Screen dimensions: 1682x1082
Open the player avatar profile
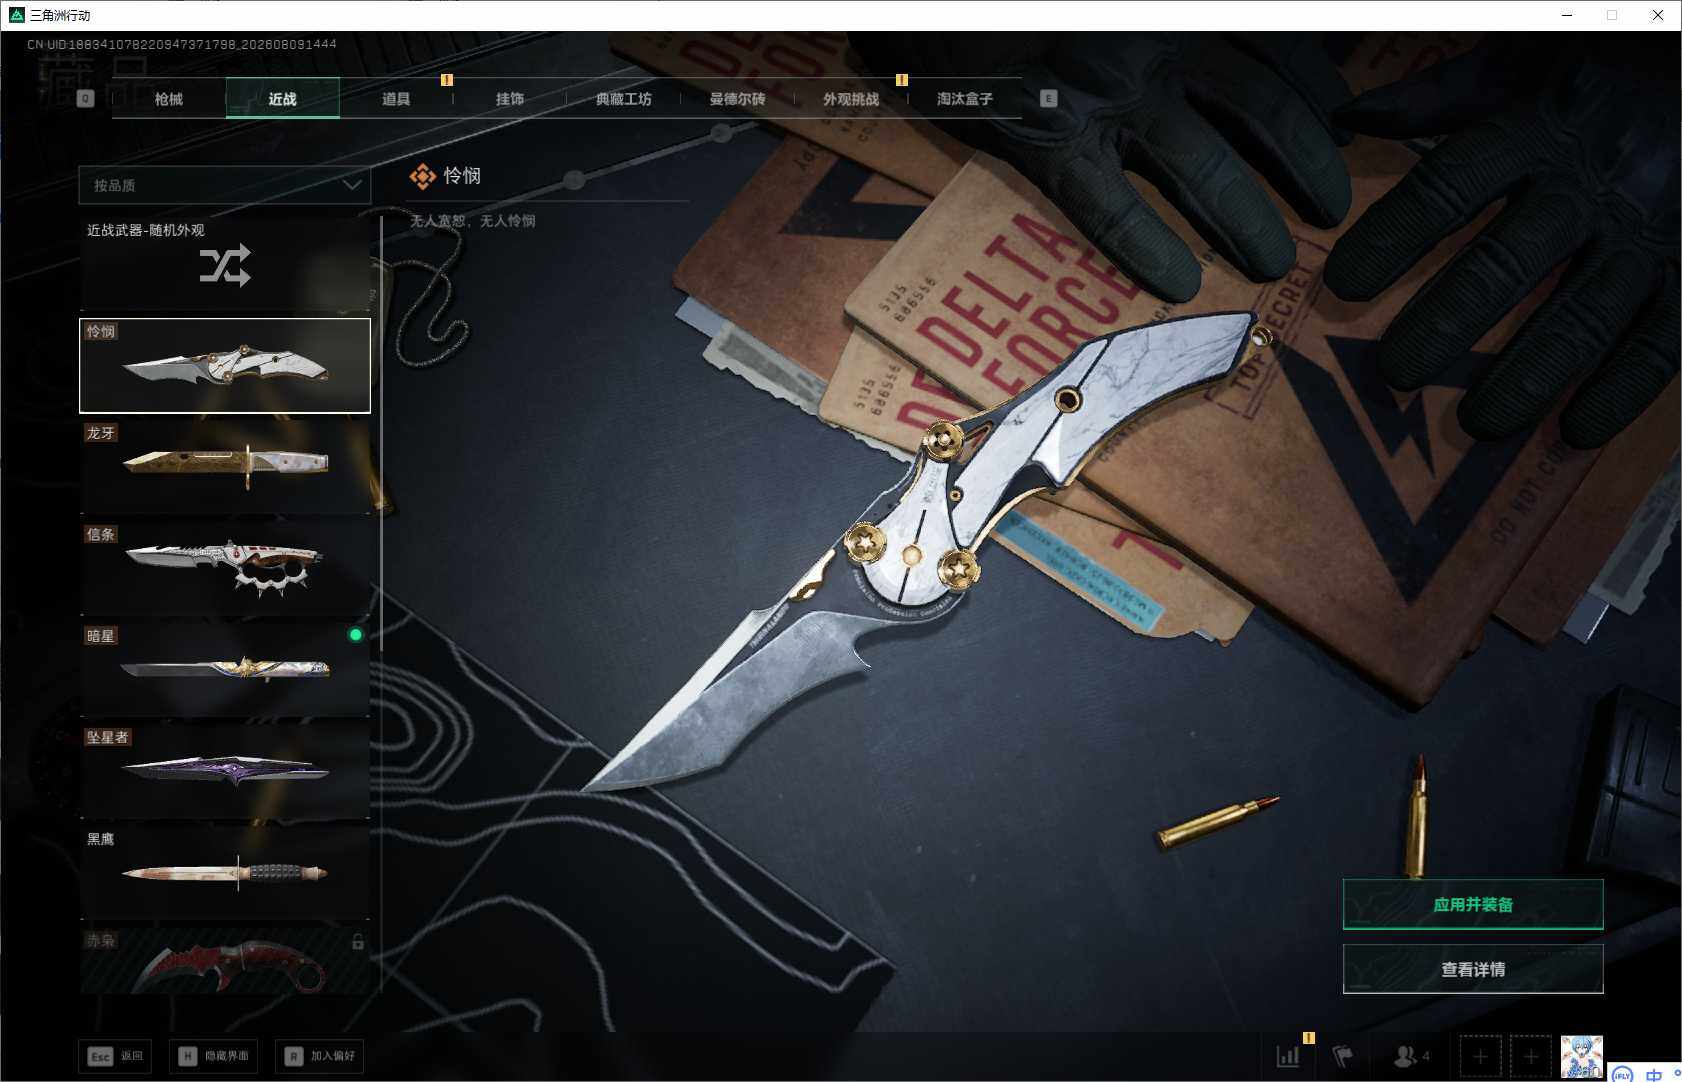(1582, 1057)
